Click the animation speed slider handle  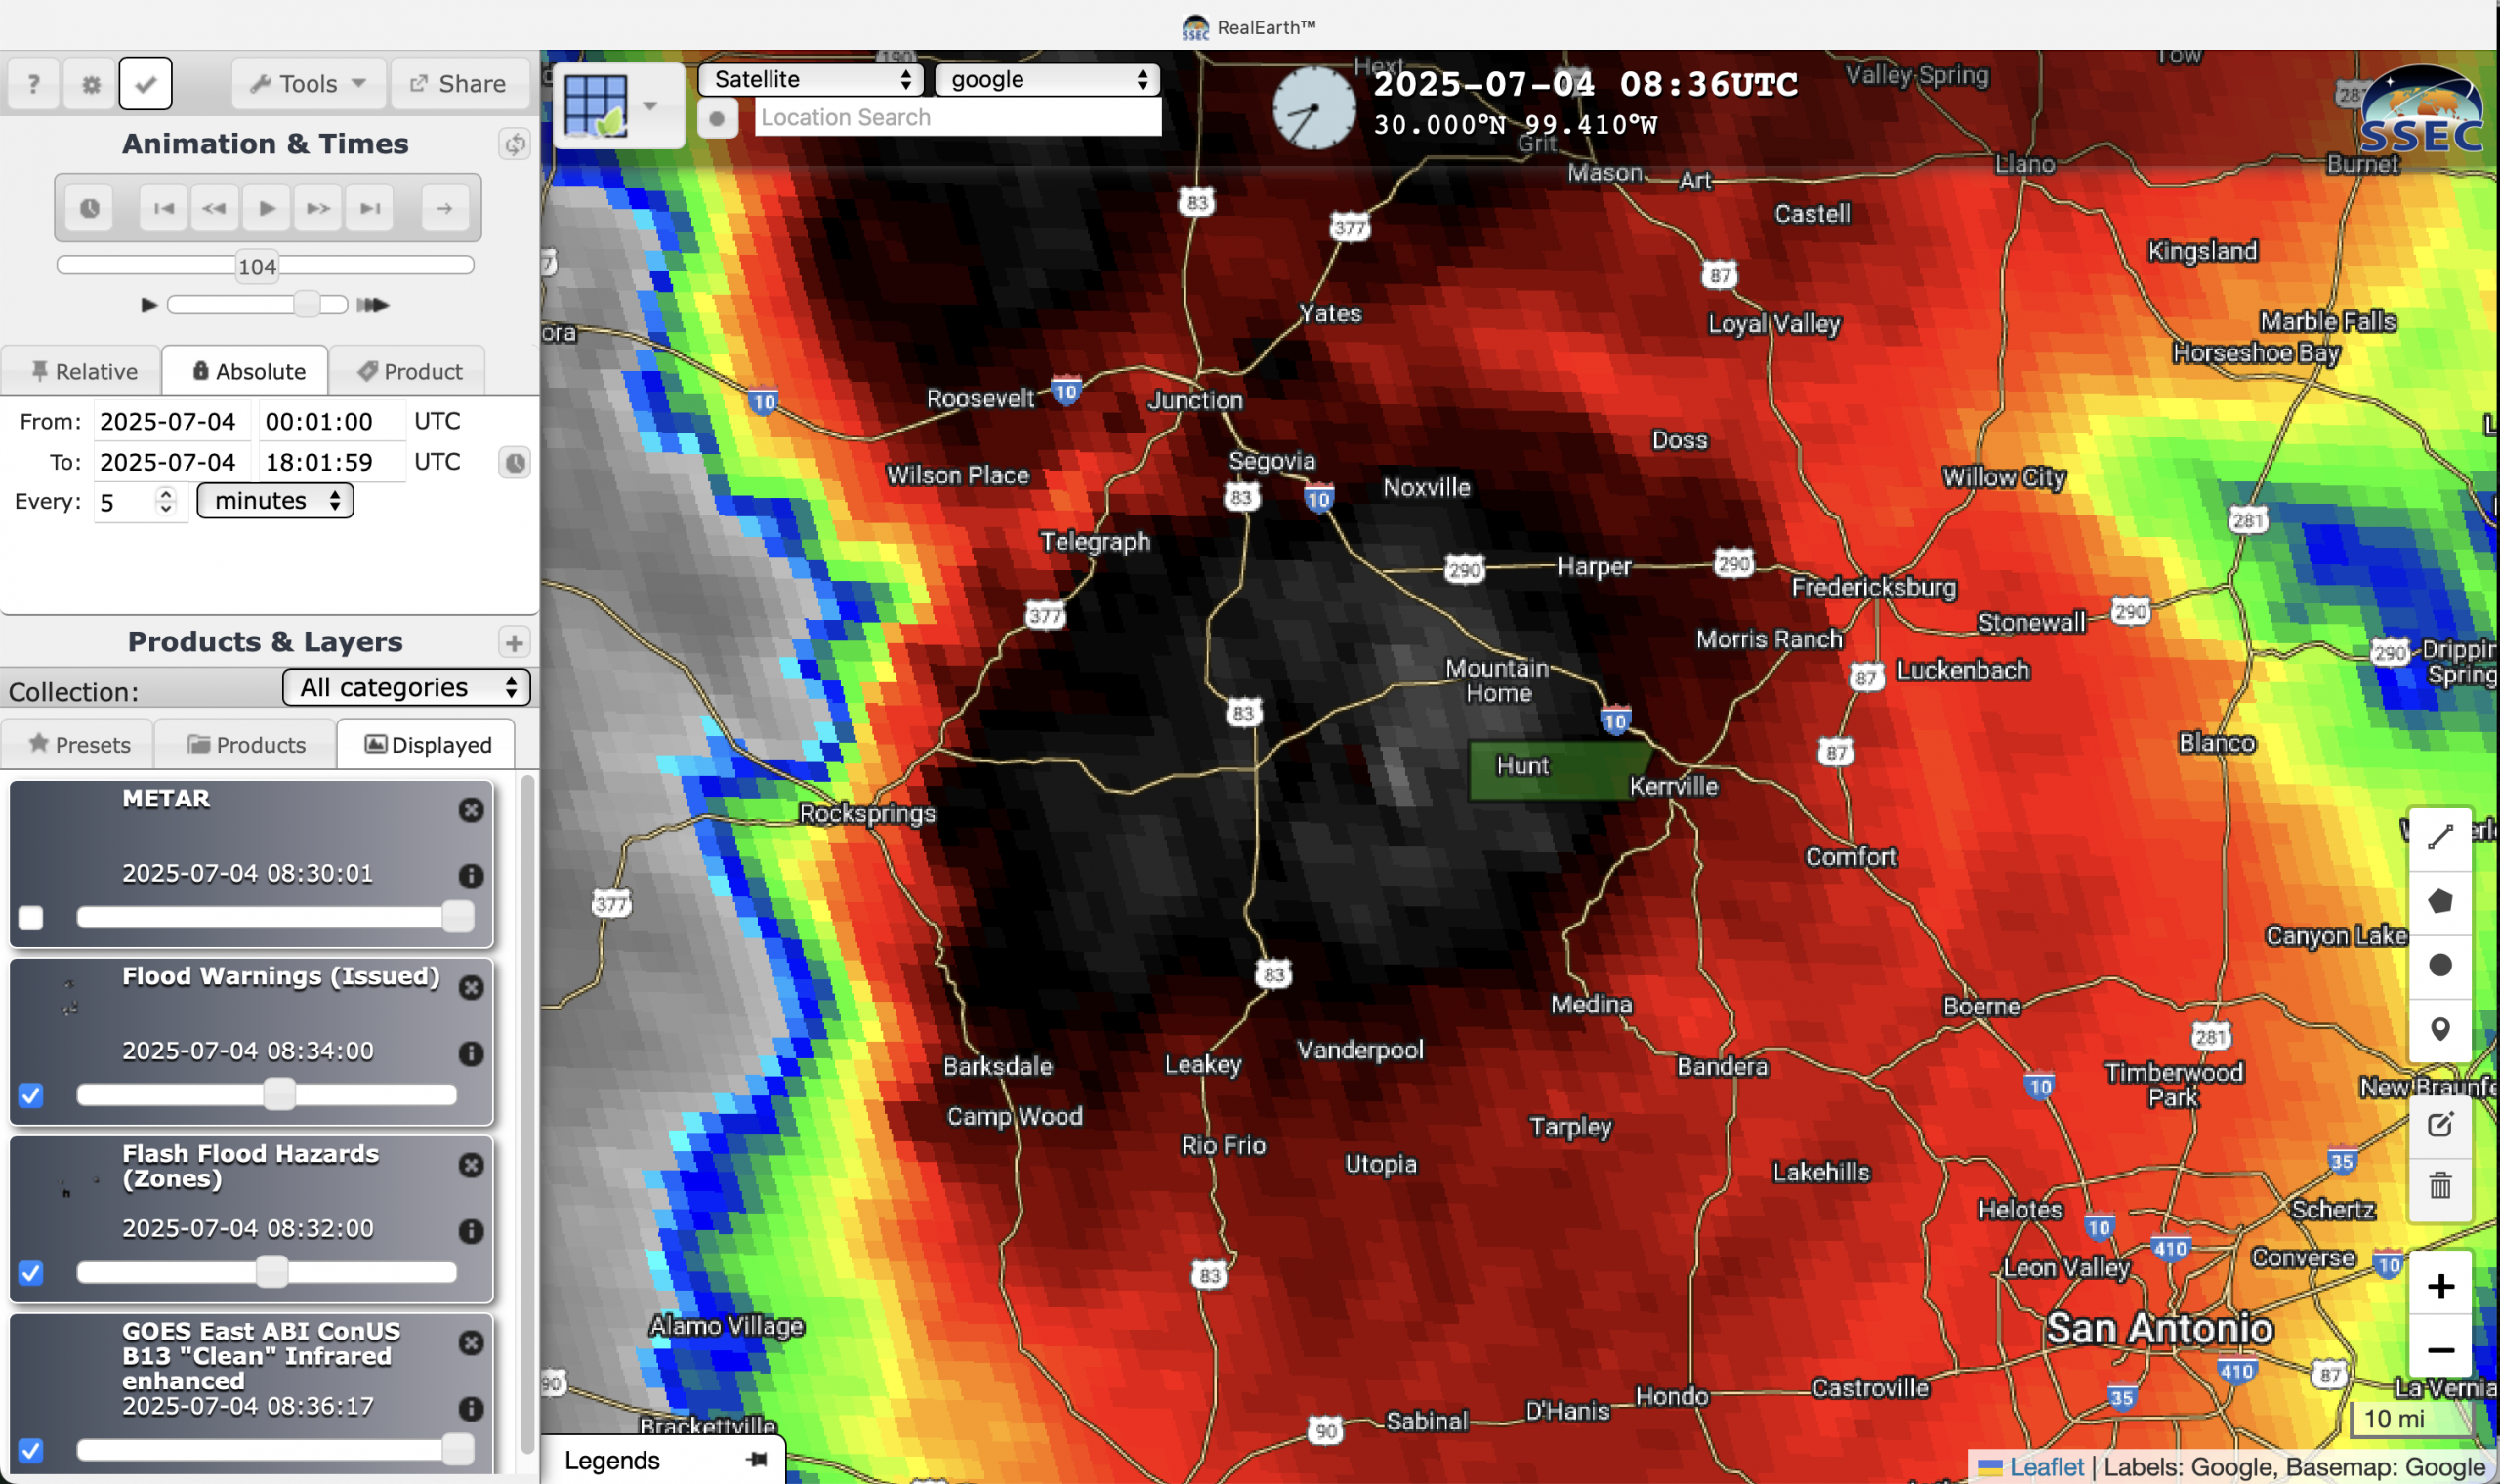click(307, 304)
